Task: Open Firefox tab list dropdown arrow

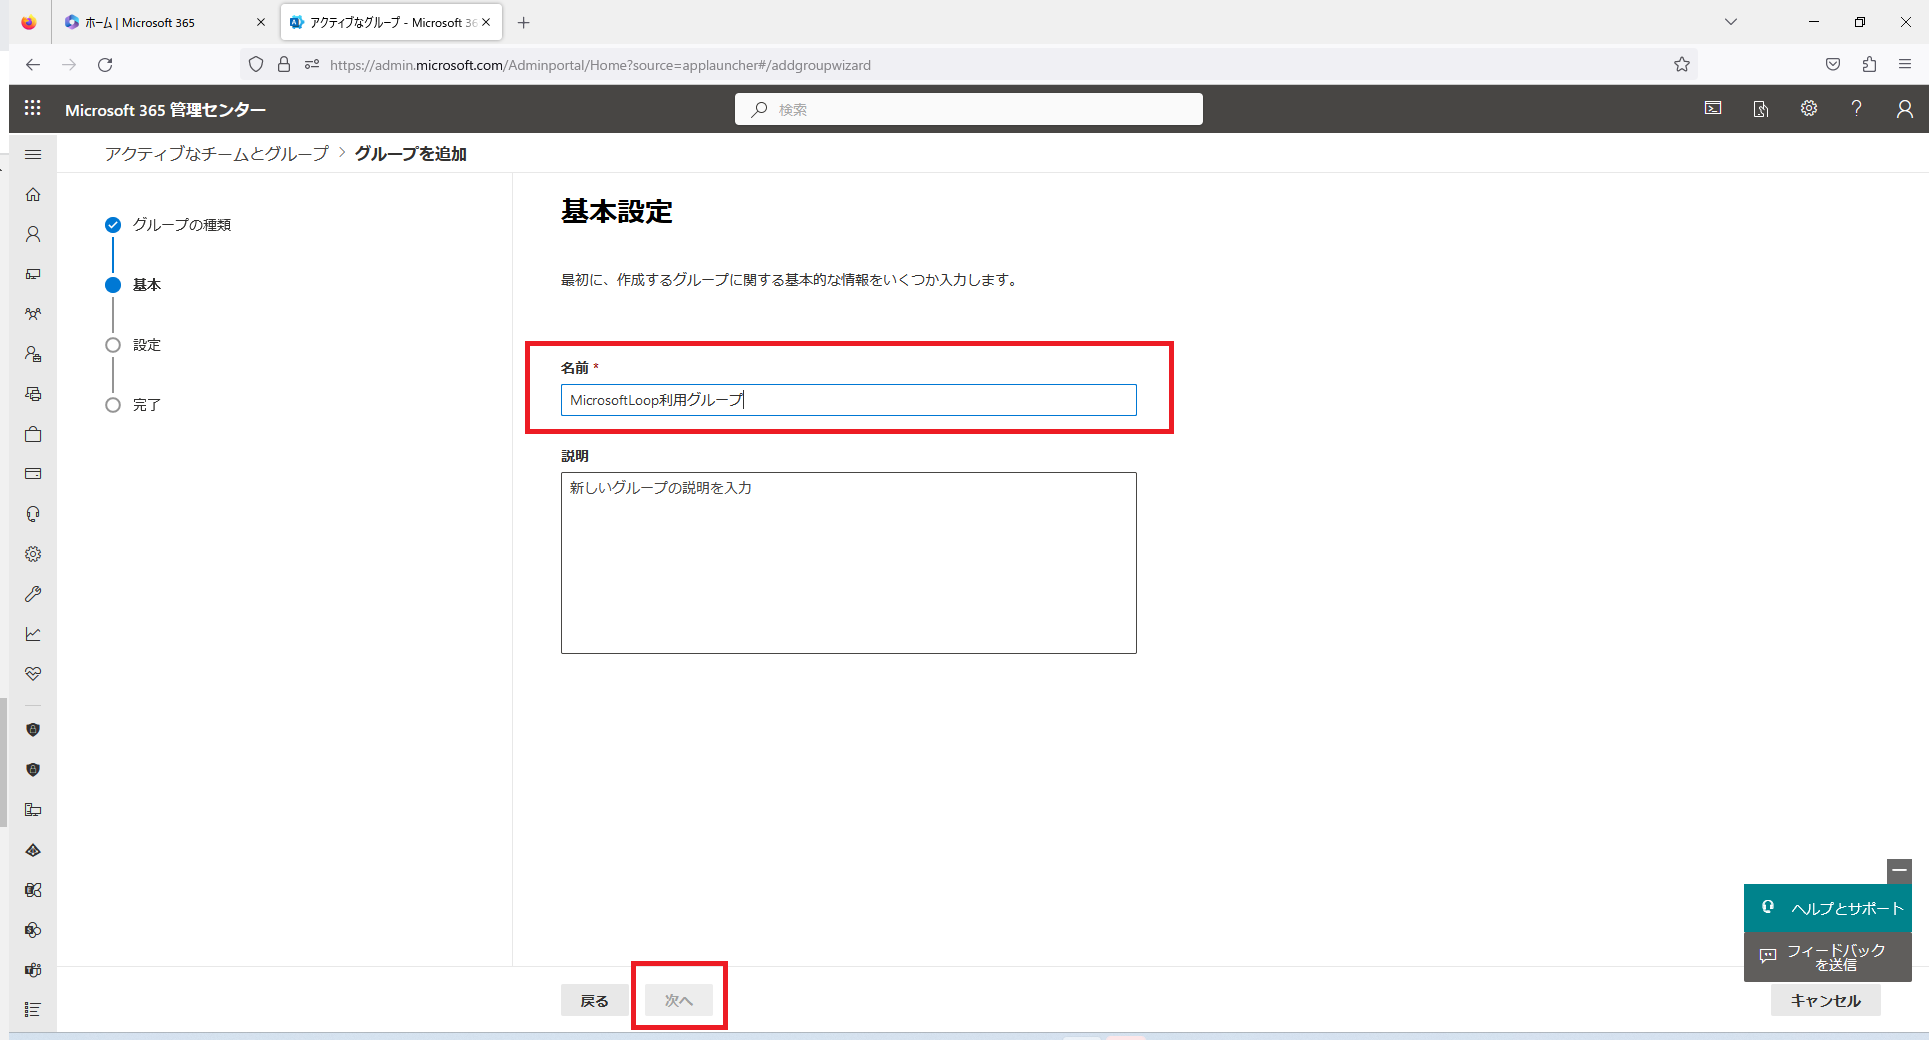Action: click(x=1731, y=22)
